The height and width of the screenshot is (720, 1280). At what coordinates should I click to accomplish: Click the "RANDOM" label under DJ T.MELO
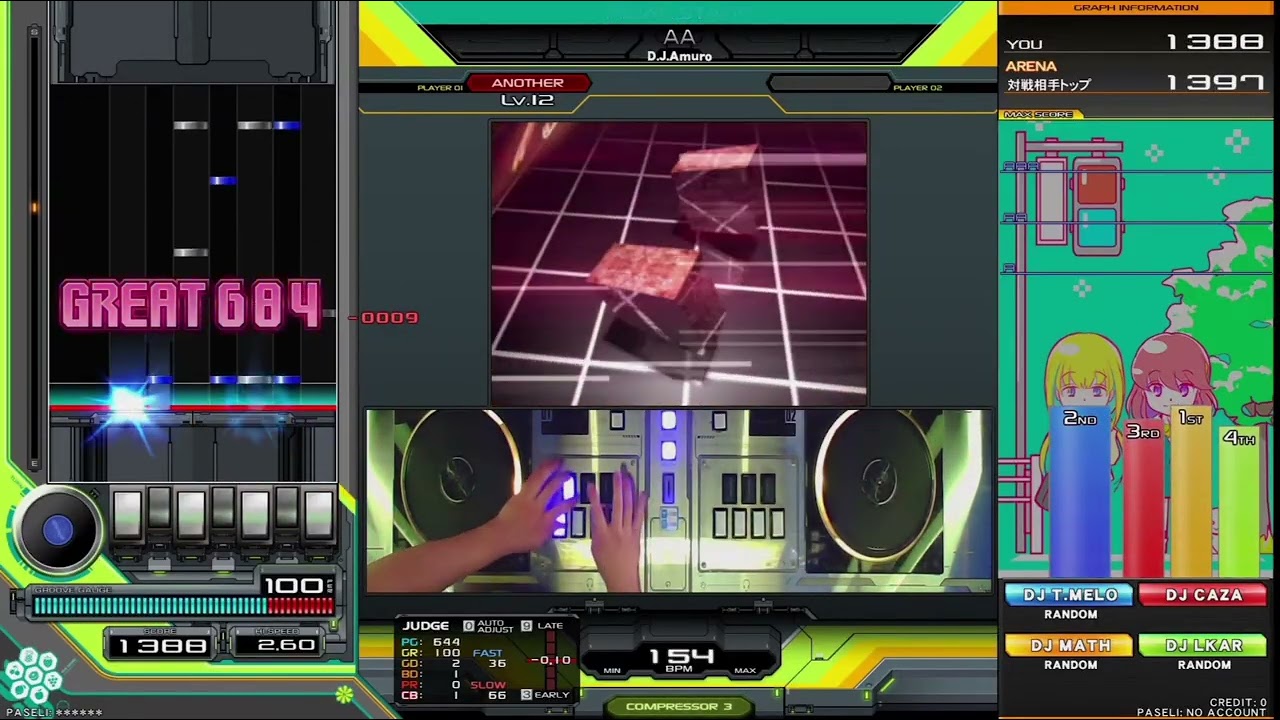(1070, 615)
